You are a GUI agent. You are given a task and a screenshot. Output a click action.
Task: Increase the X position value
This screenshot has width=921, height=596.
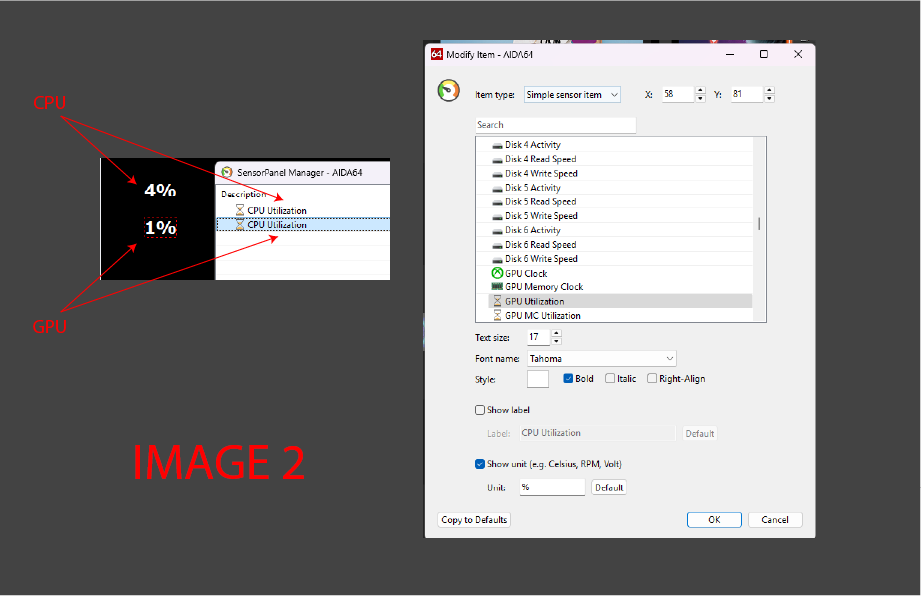pos(700,90)
